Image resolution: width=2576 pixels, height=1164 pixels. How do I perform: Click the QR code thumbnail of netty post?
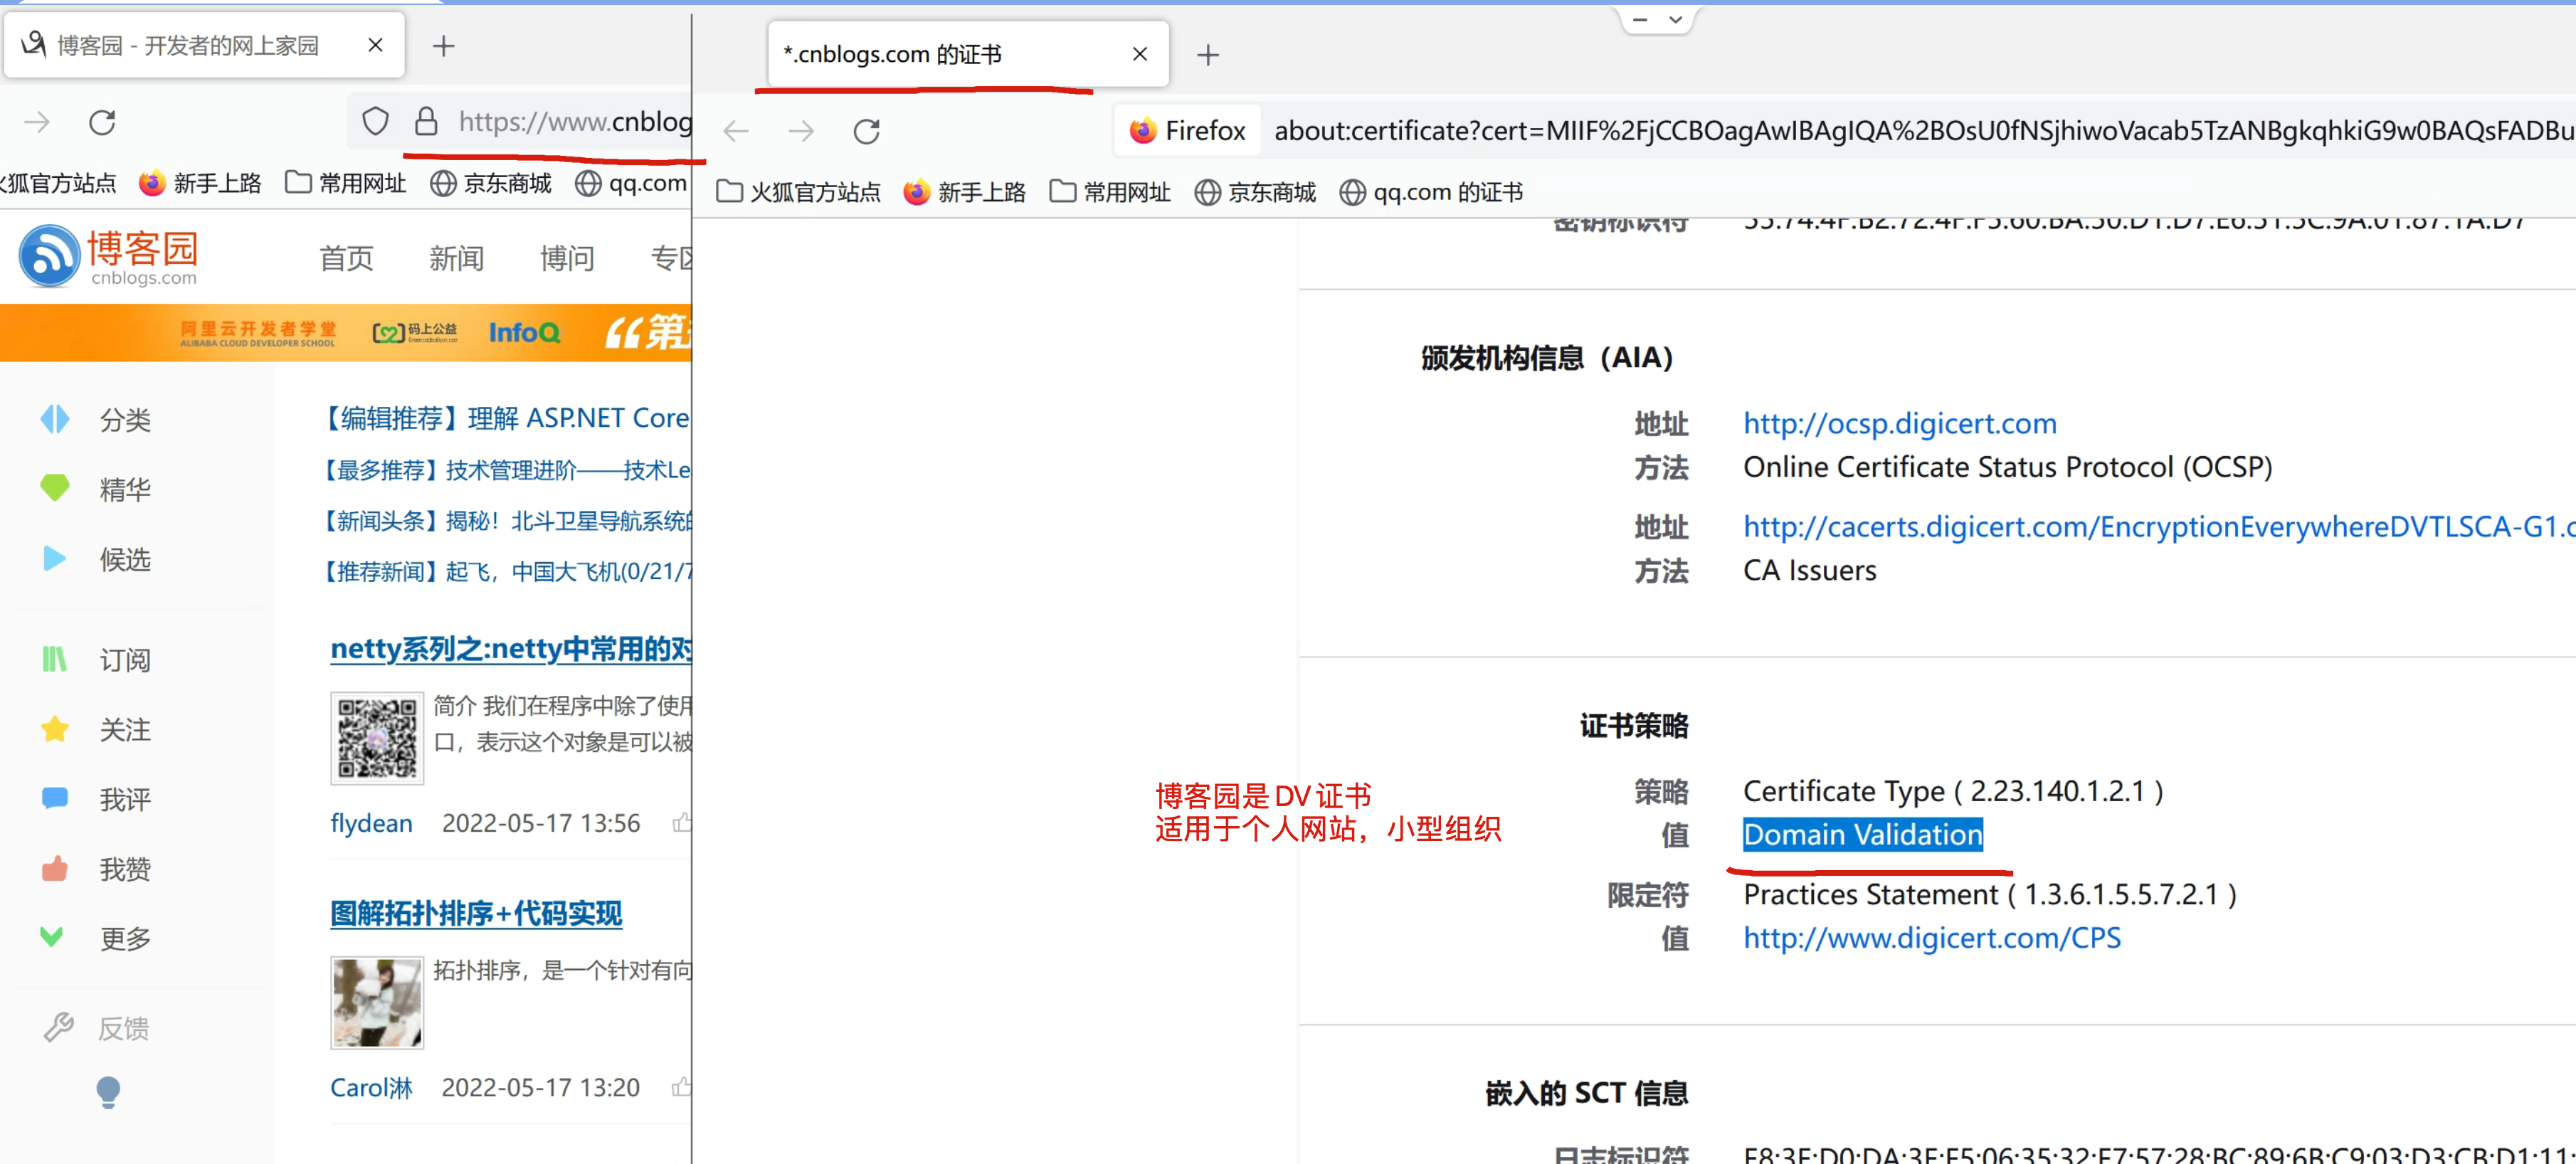377,738
